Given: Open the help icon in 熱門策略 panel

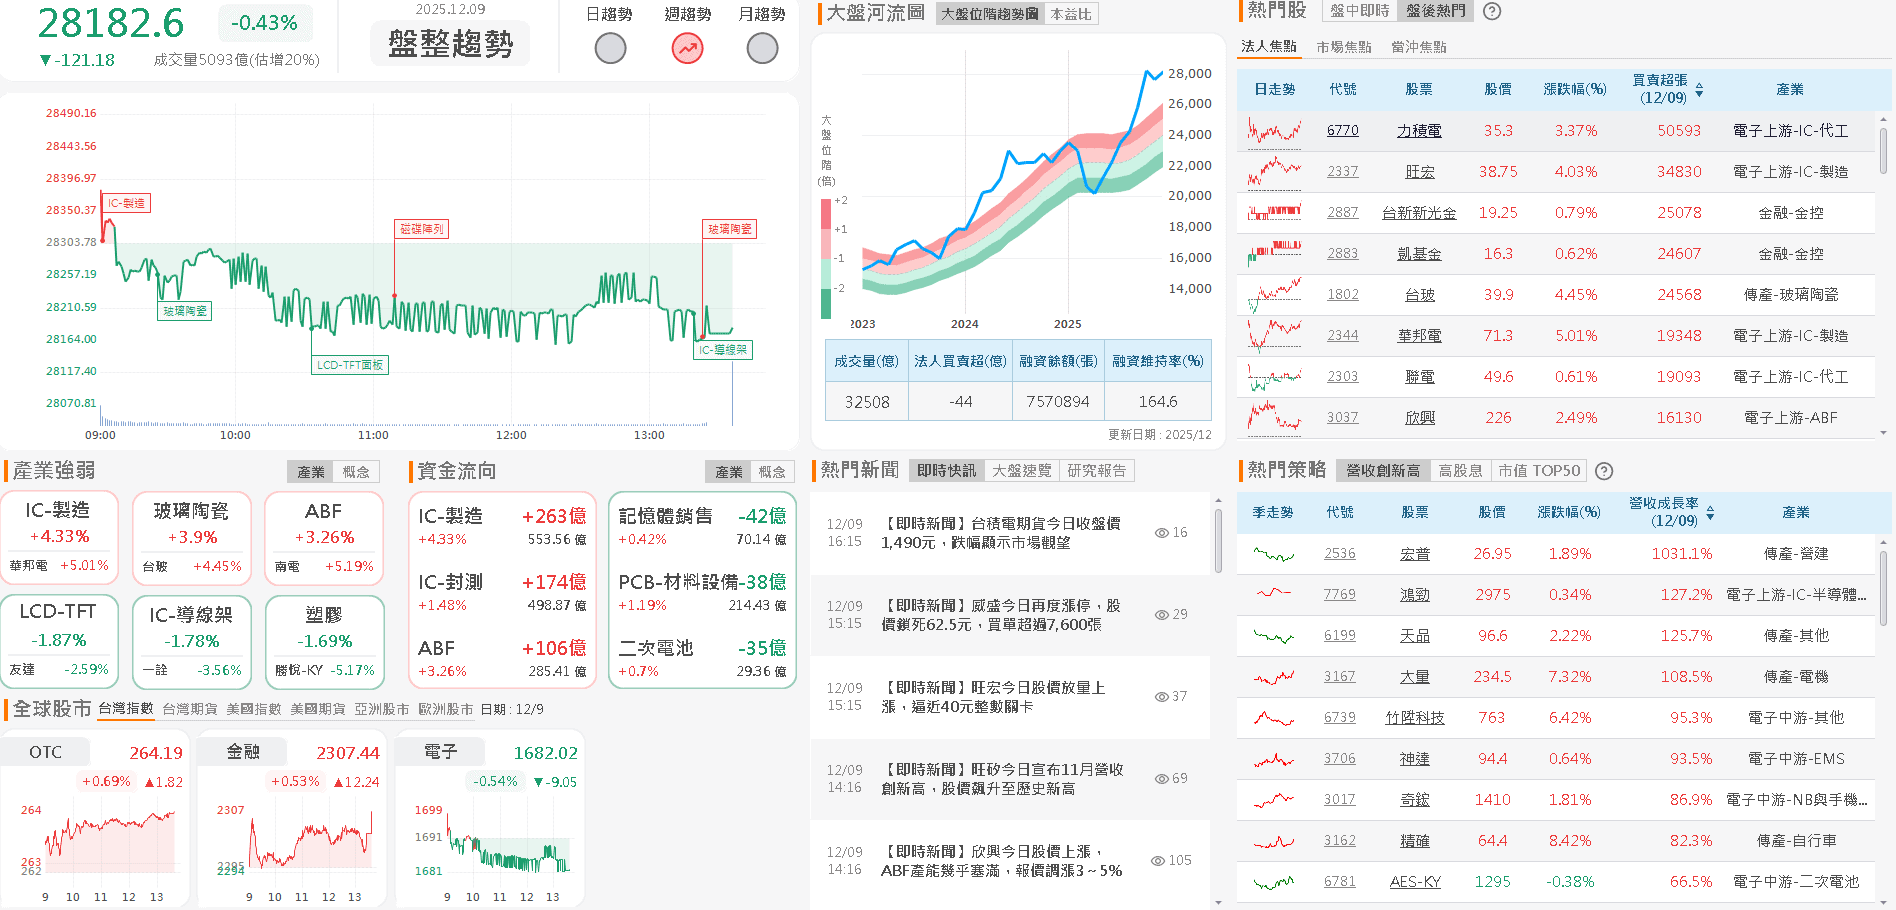Looking at the screenshot, I should (1605, 471).
